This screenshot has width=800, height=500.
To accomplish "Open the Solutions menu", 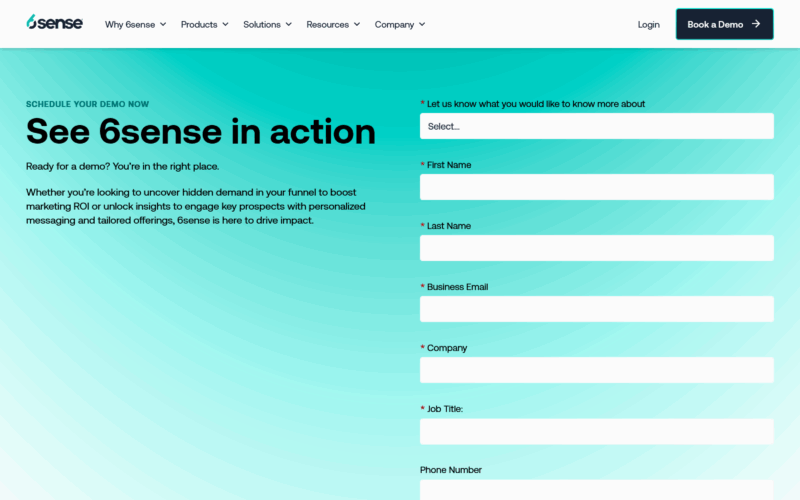I will pos(267,24).
